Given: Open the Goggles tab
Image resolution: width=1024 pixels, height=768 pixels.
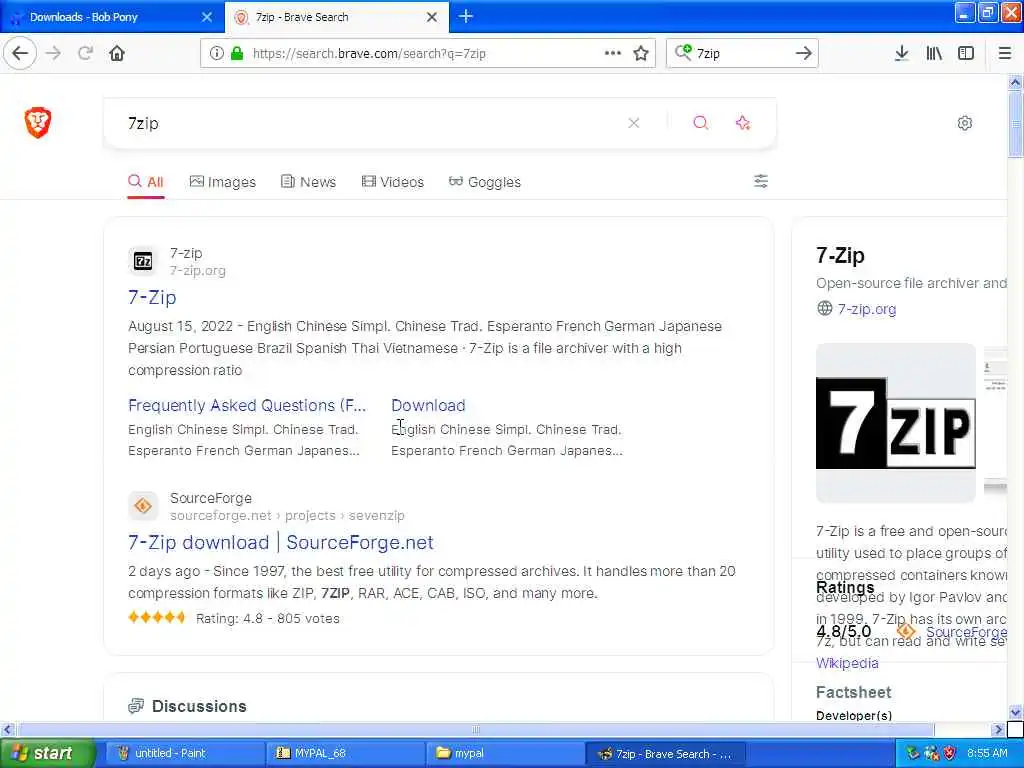Looking at the screenshot, I should [x=485, y=182].
